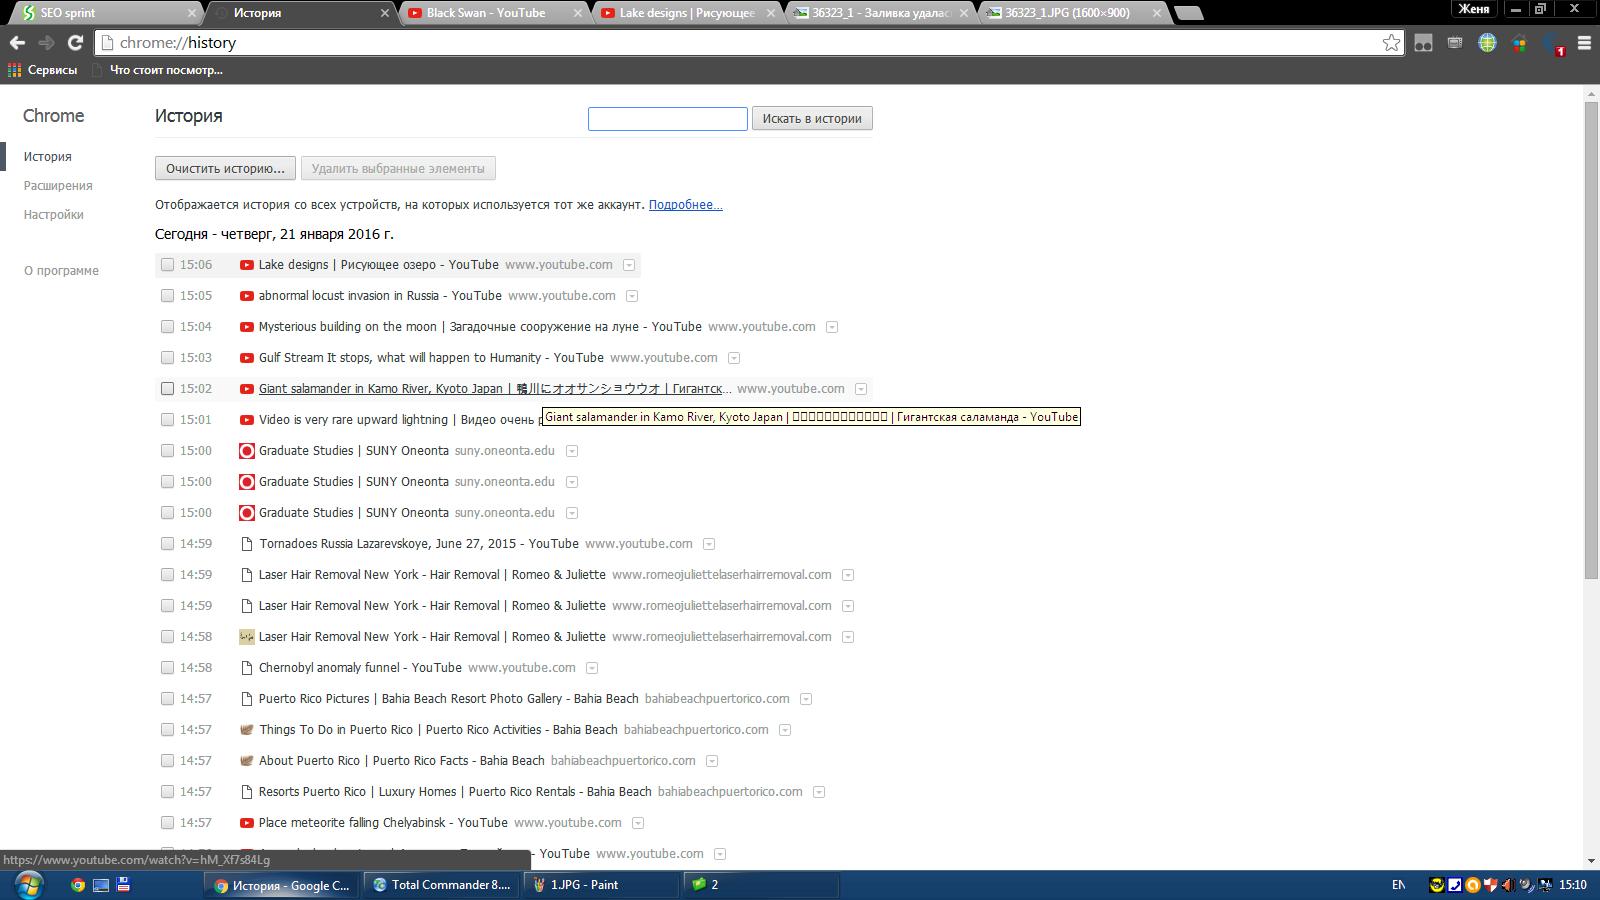This screenshot has width=1600, height=900.
Task: Open dropdown for Mysterious building on the moon
Action: [x=832, y=327]
